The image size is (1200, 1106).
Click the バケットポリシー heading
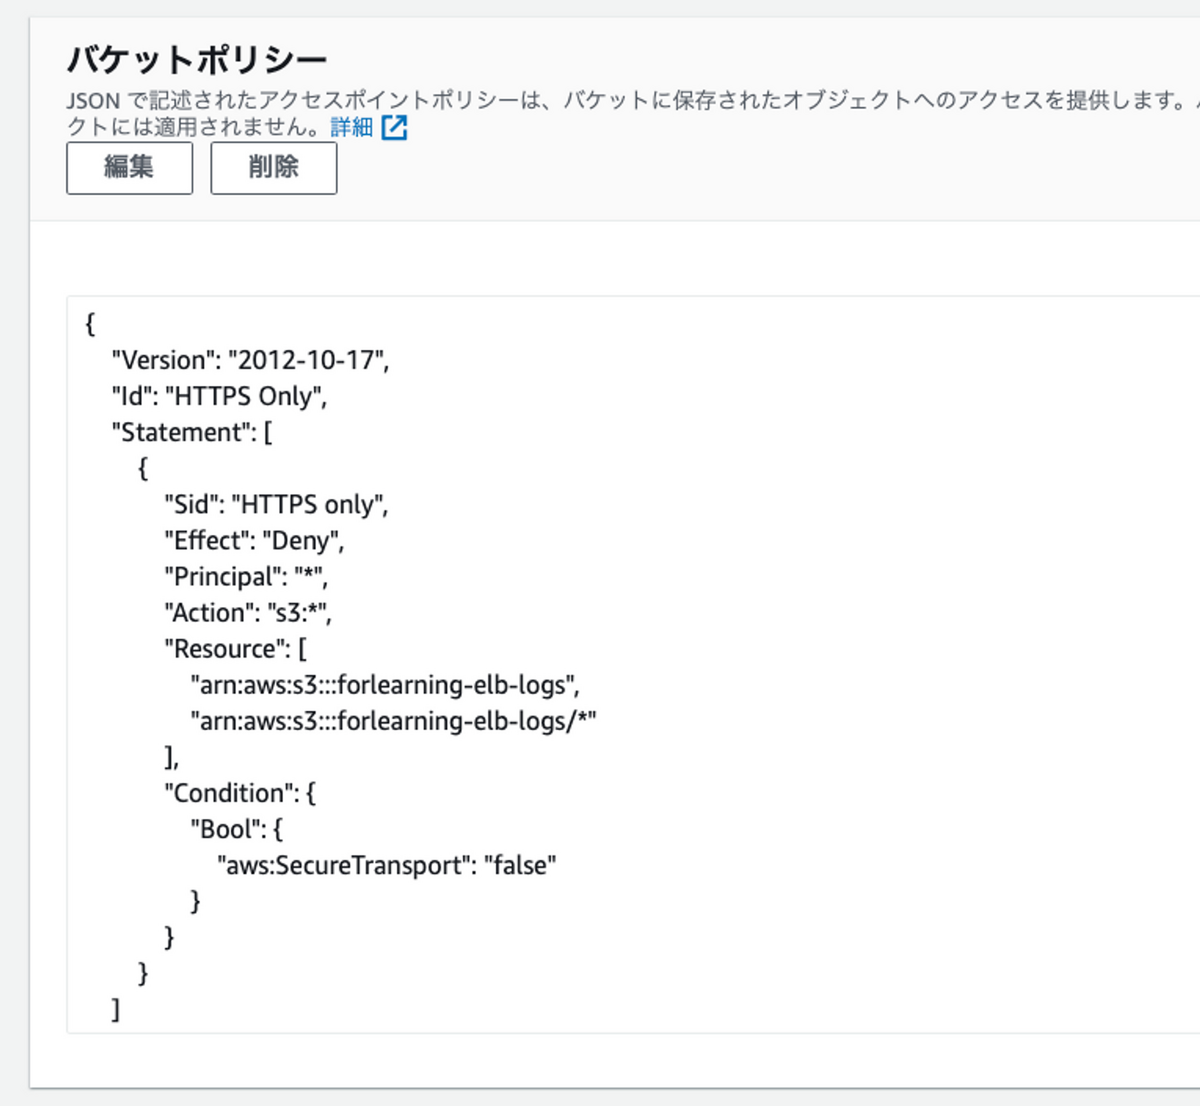(197, 60)
